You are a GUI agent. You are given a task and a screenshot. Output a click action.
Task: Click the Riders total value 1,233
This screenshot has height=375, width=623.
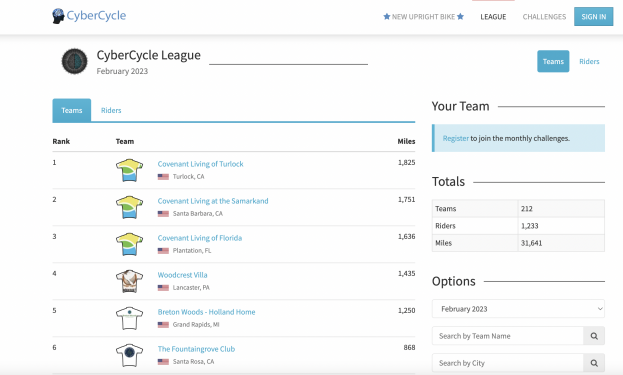tap(530, 226)
